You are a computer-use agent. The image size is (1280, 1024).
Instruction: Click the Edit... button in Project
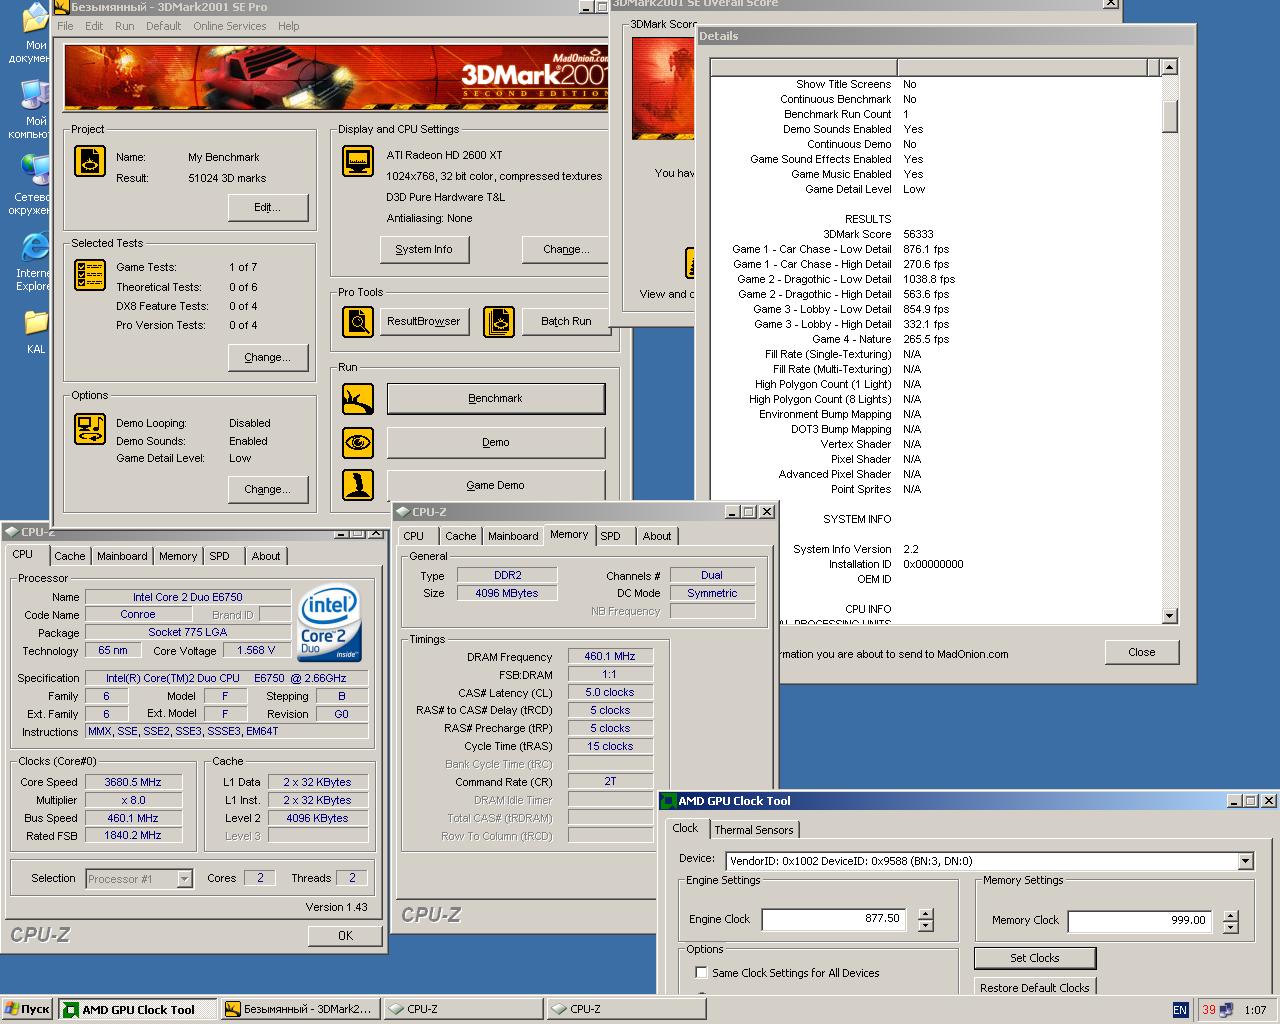[268, 207]
